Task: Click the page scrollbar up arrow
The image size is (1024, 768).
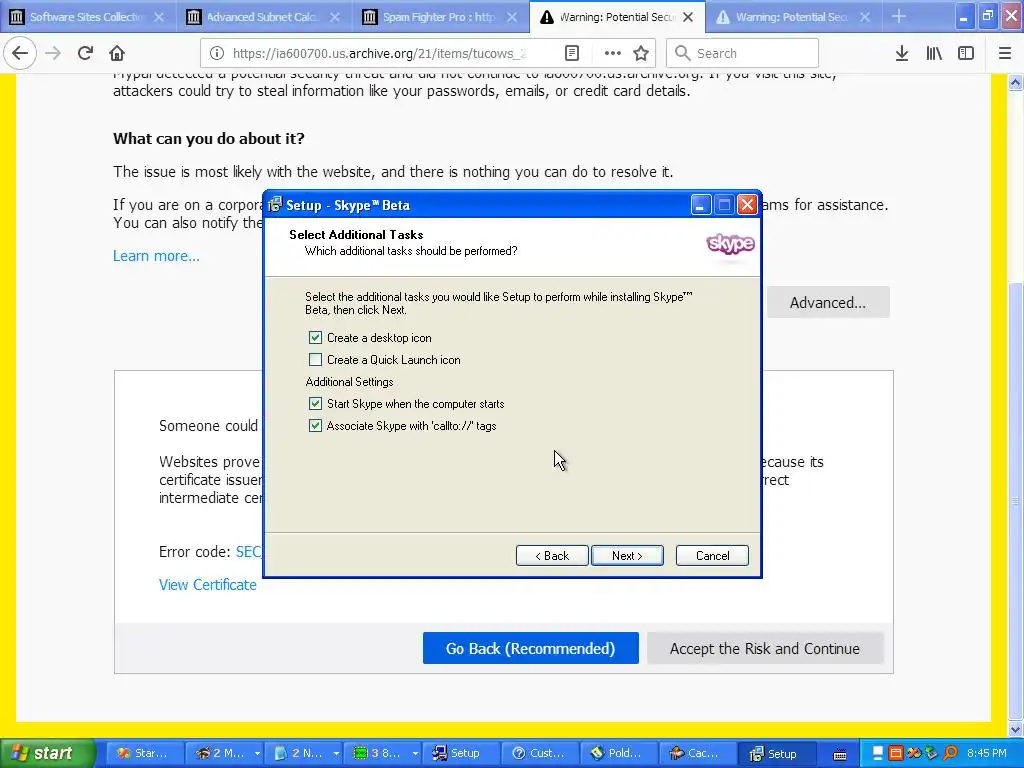Action: click(x=1015, y=82)
